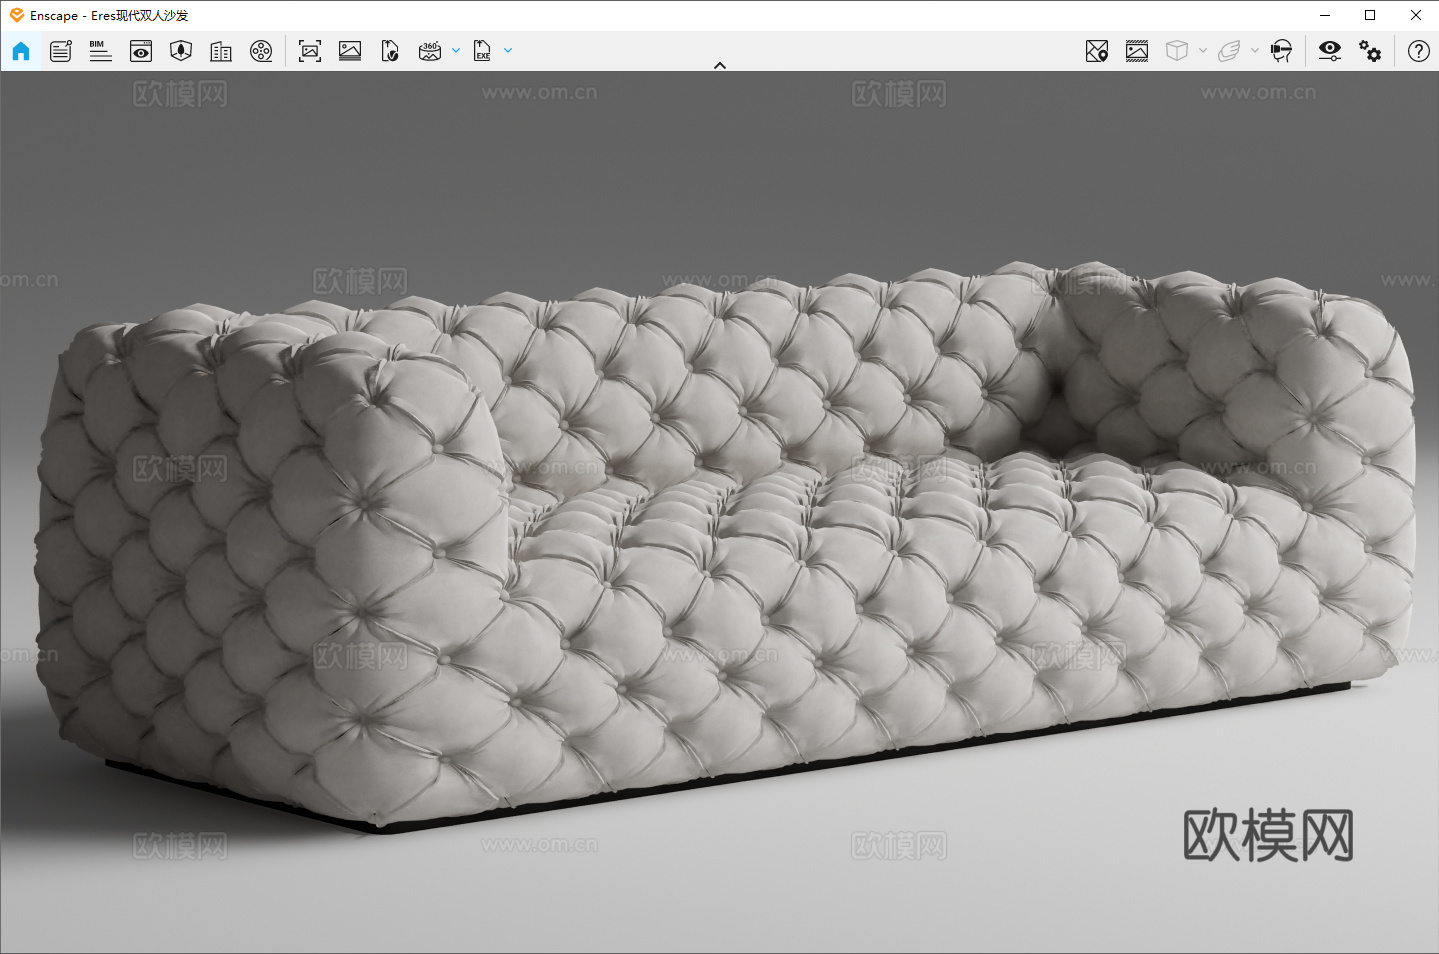
Task: Open the video editor film reel icon
Action: [x=261, y=51]
